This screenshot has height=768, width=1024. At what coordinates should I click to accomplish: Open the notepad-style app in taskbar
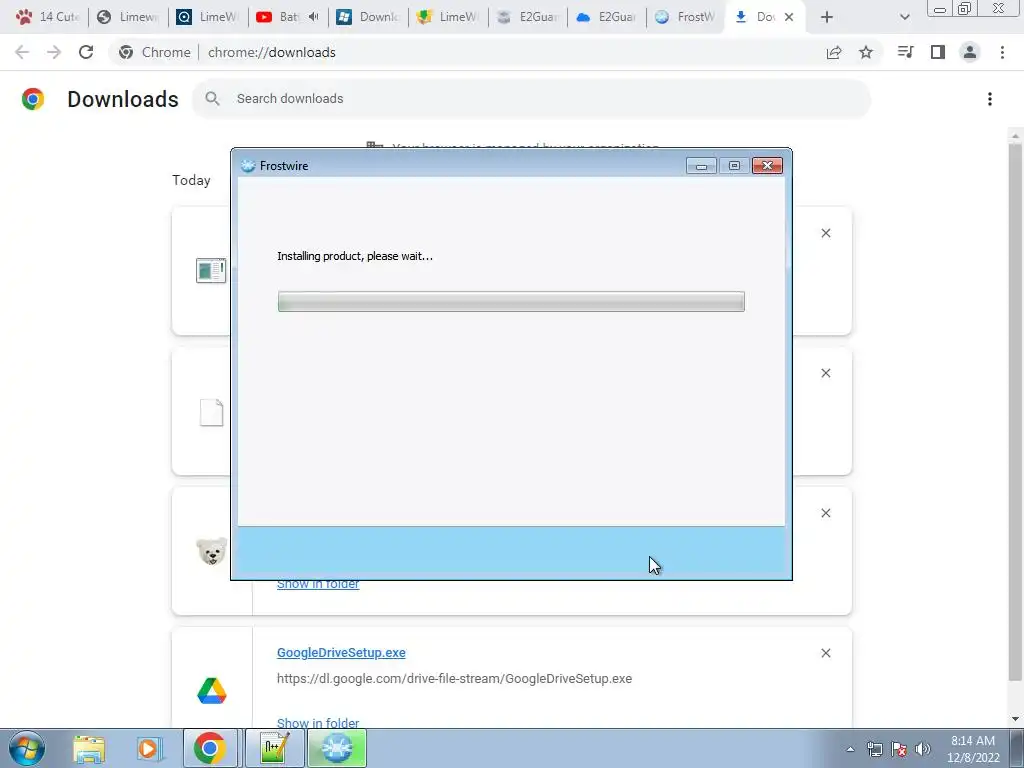pyautogui.click(x=274, y=748)
